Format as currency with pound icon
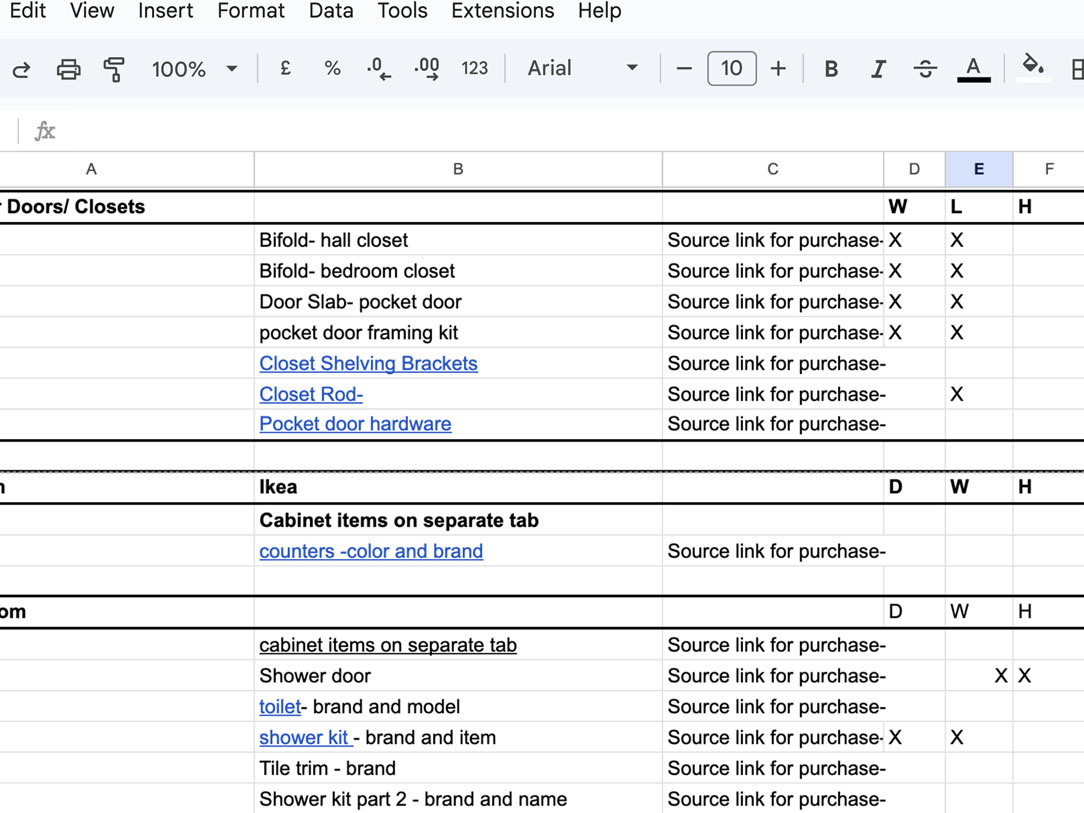The image size is (1084, 813). point(285,68)
